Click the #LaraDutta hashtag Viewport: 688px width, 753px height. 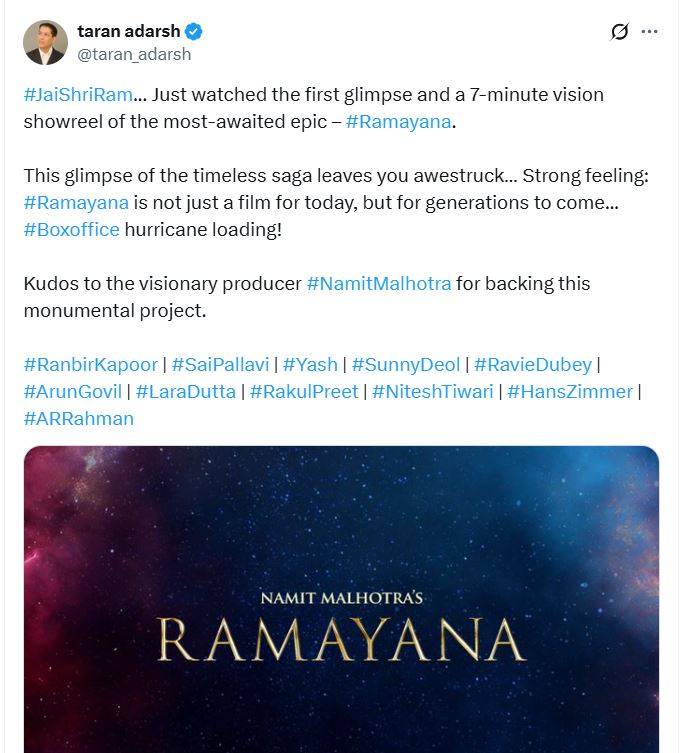(186, 391)
